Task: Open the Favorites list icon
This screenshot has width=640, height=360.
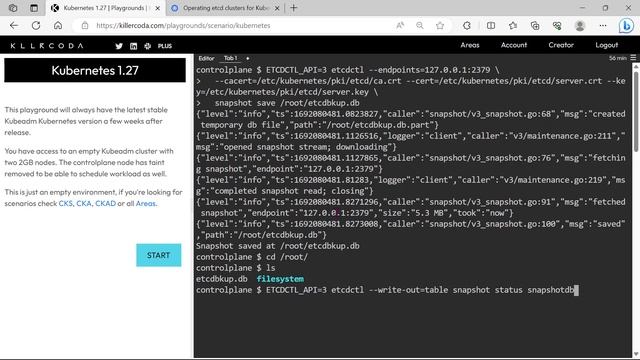Action: [x=513, y=25]
